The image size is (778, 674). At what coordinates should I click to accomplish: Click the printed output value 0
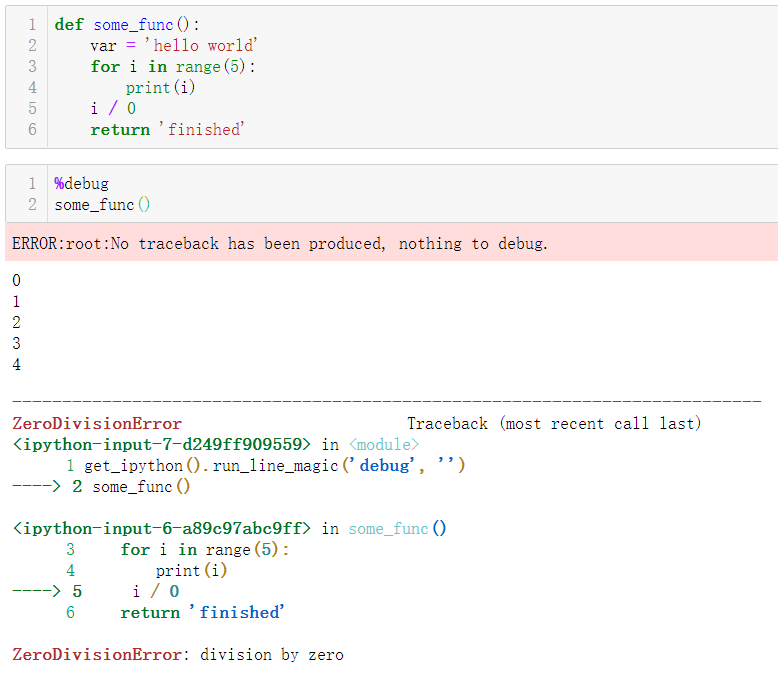(x=16, y=280)
